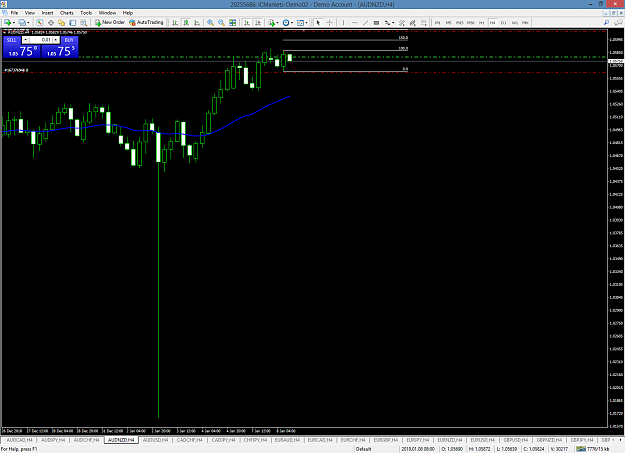Switch chart to candlesticks style
Viewport: 625px width, 453px height.
click(186, 23)
